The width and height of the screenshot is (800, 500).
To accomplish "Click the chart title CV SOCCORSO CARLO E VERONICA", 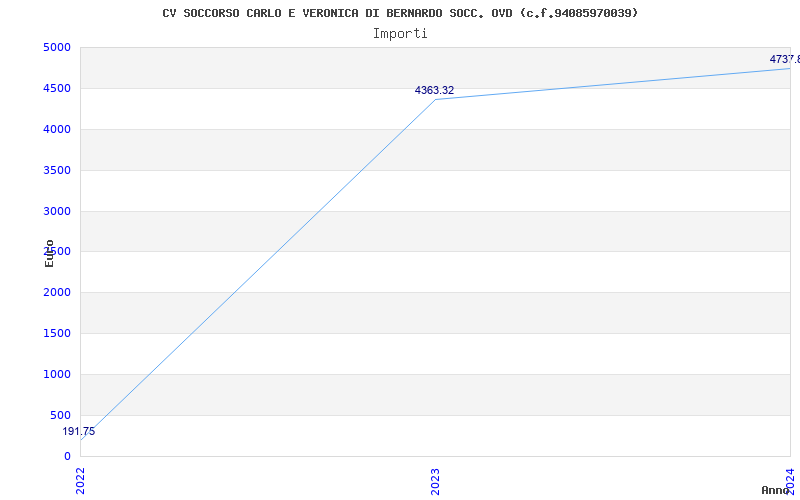I will click(x=400, y=13).
